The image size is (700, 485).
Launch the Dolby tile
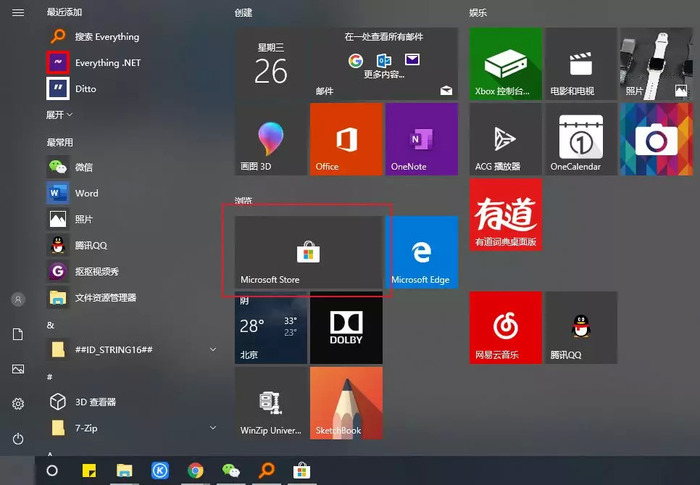tap(346, 327)
